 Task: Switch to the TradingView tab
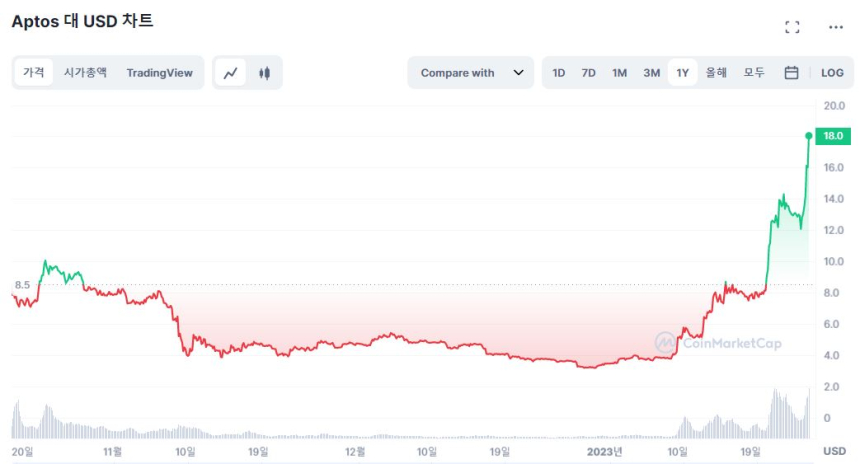pos(159,73)
